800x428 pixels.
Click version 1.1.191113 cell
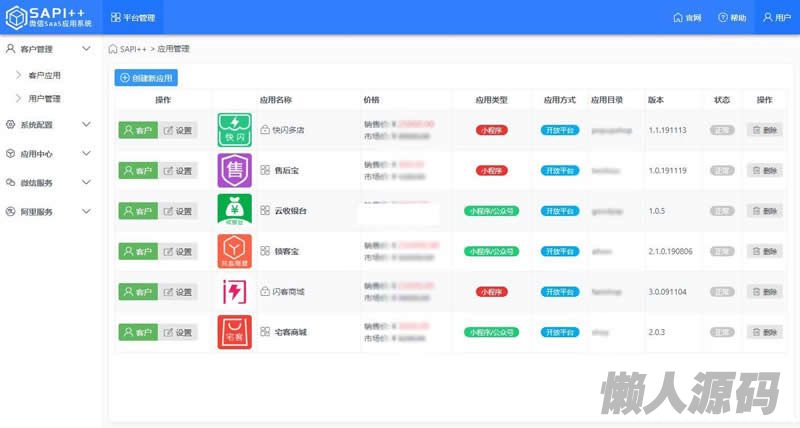point(667,131)
